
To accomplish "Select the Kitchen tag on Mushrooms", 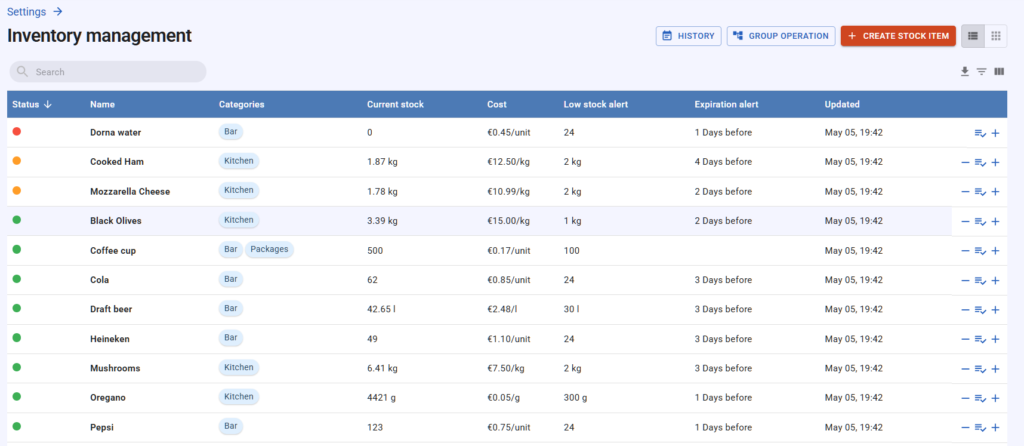I will coord(238,367).
